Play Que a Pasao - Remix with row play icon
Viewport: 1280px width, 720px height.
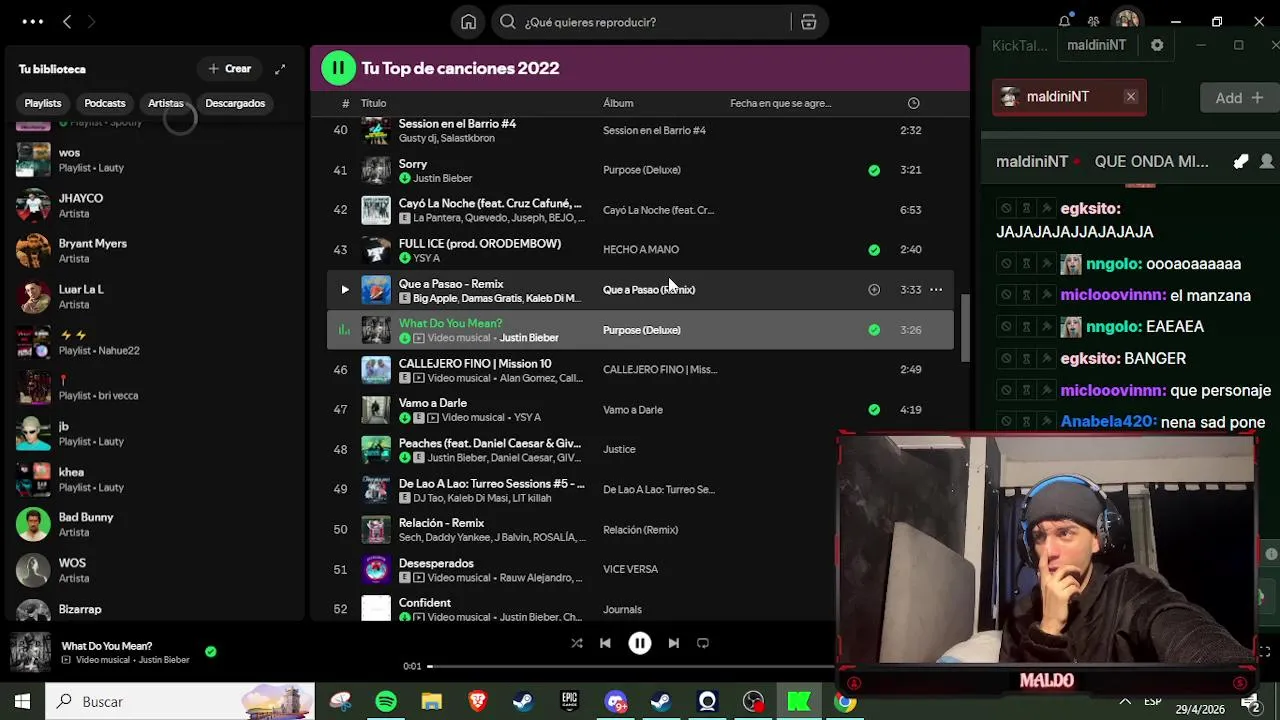(x=345, y=290)
